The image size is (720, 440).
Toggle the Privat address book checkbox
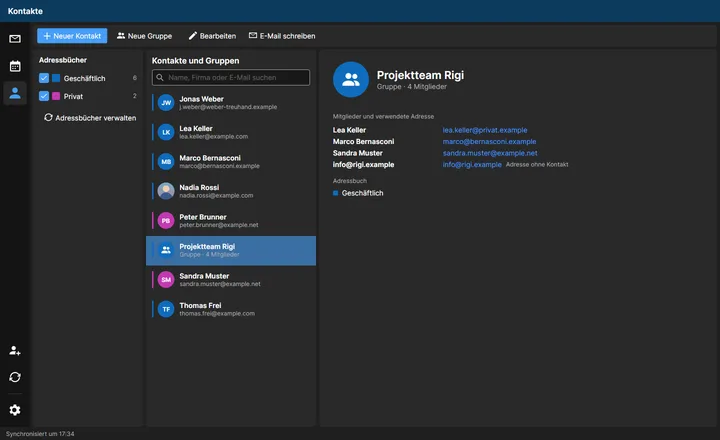(44, 96)
